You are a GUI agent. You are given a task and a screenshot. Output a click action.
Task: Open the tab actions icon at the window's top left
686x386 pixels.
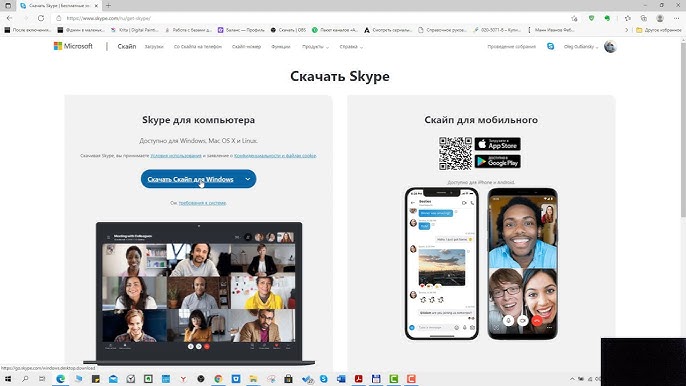point(8,6)
